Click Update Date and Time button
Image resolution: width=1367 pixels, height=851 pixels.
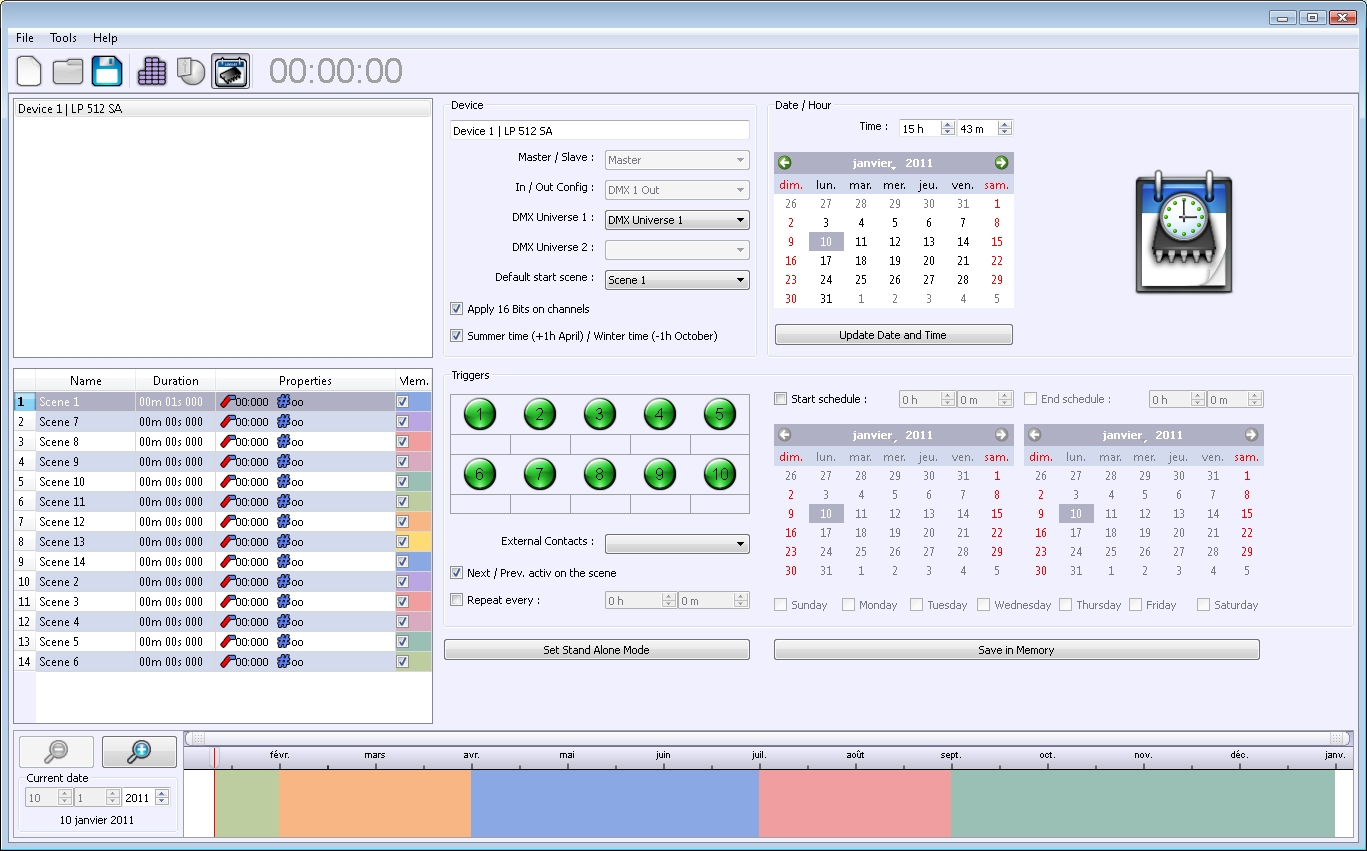(893, 335)
